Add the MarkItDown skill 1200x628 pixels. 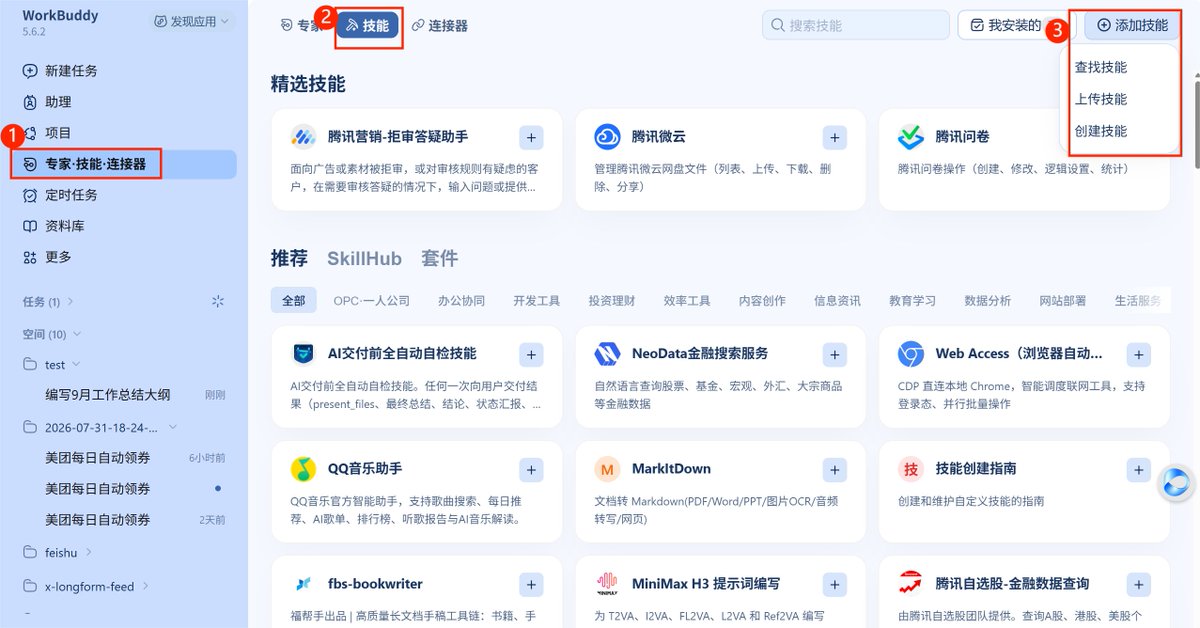point(835,470)
